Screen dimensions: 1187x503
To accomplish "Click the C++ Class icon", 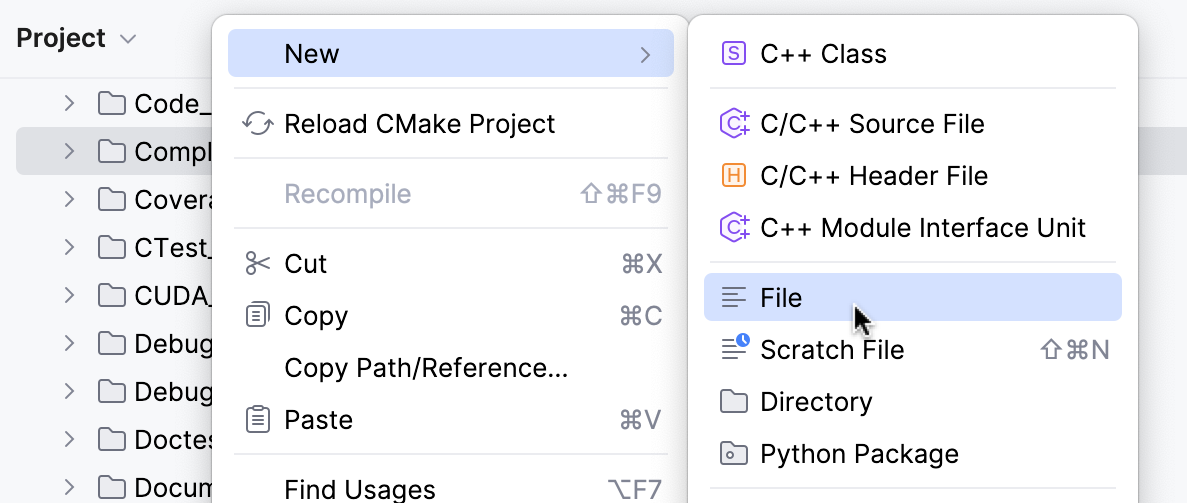I will [734, 54].
